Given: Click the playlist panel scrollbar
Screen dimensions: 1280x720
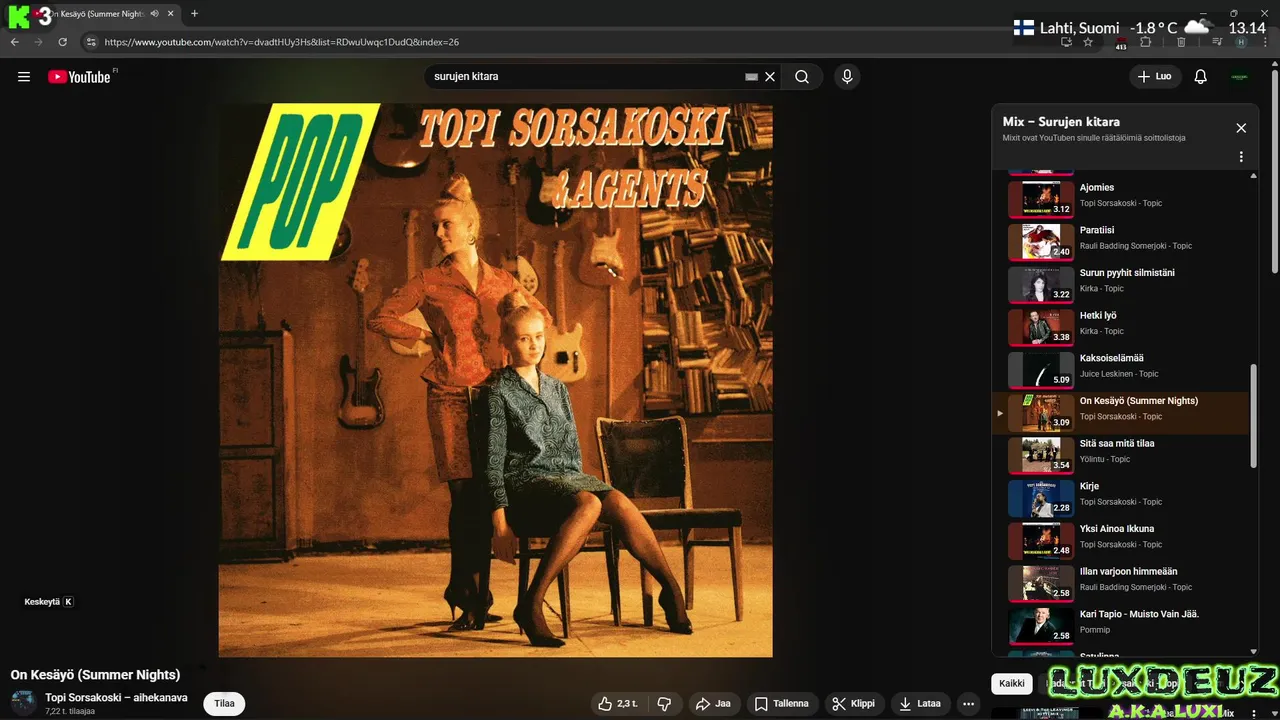Looking at the screenshot, I should 1254,415.
